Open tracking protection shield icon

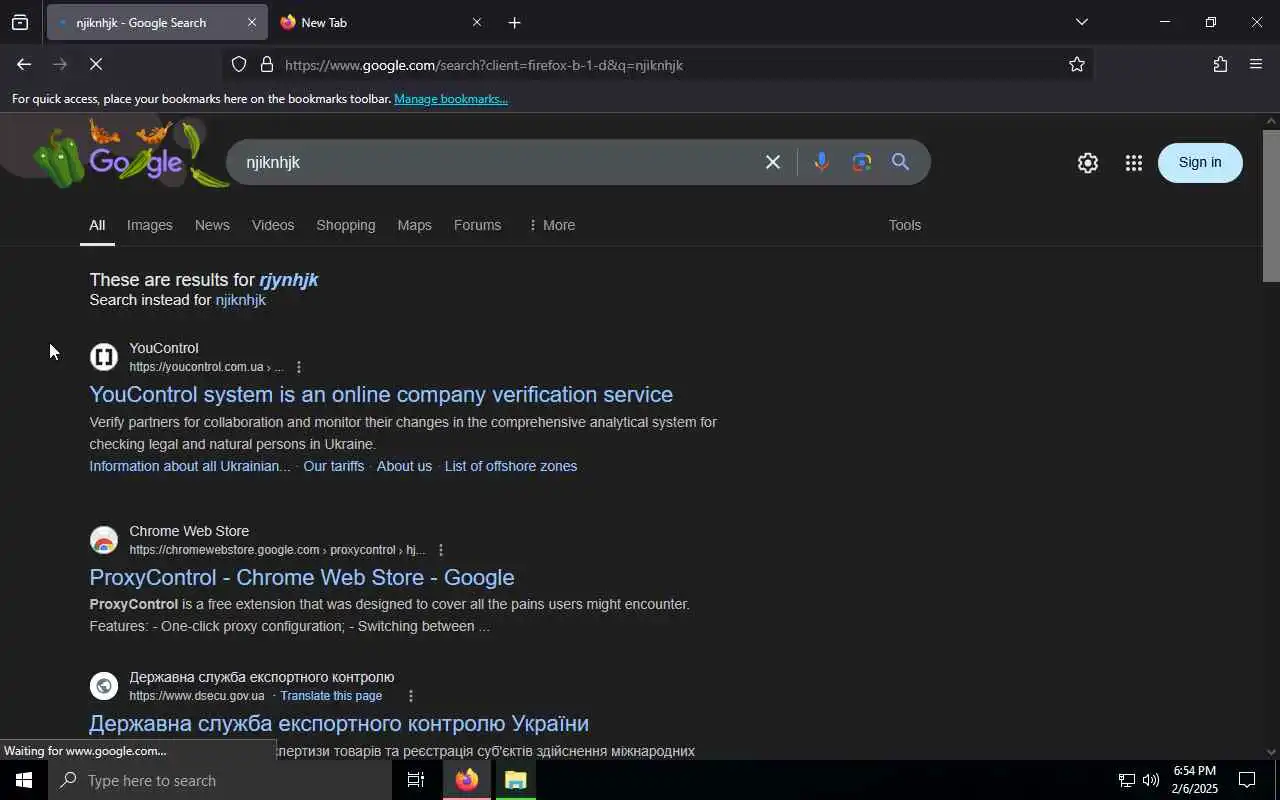click(x=239, y=65)
